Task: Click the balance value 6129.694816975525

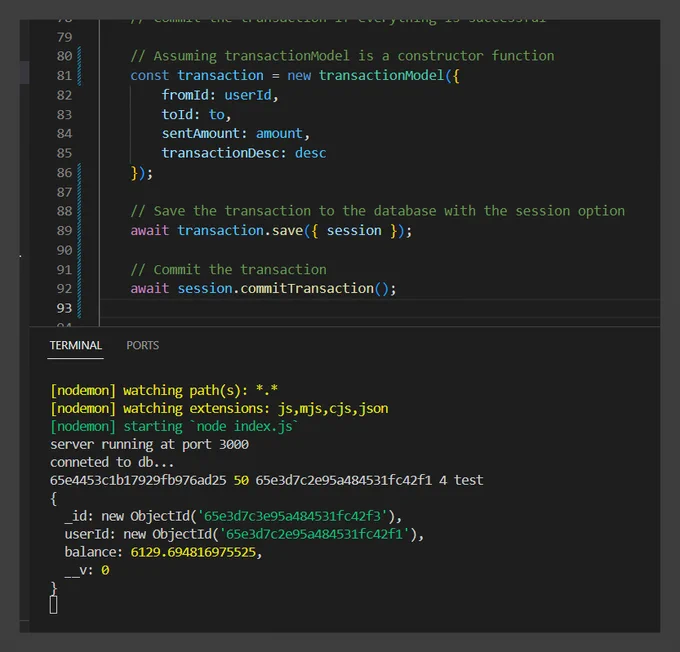Action: coord(193,552)
